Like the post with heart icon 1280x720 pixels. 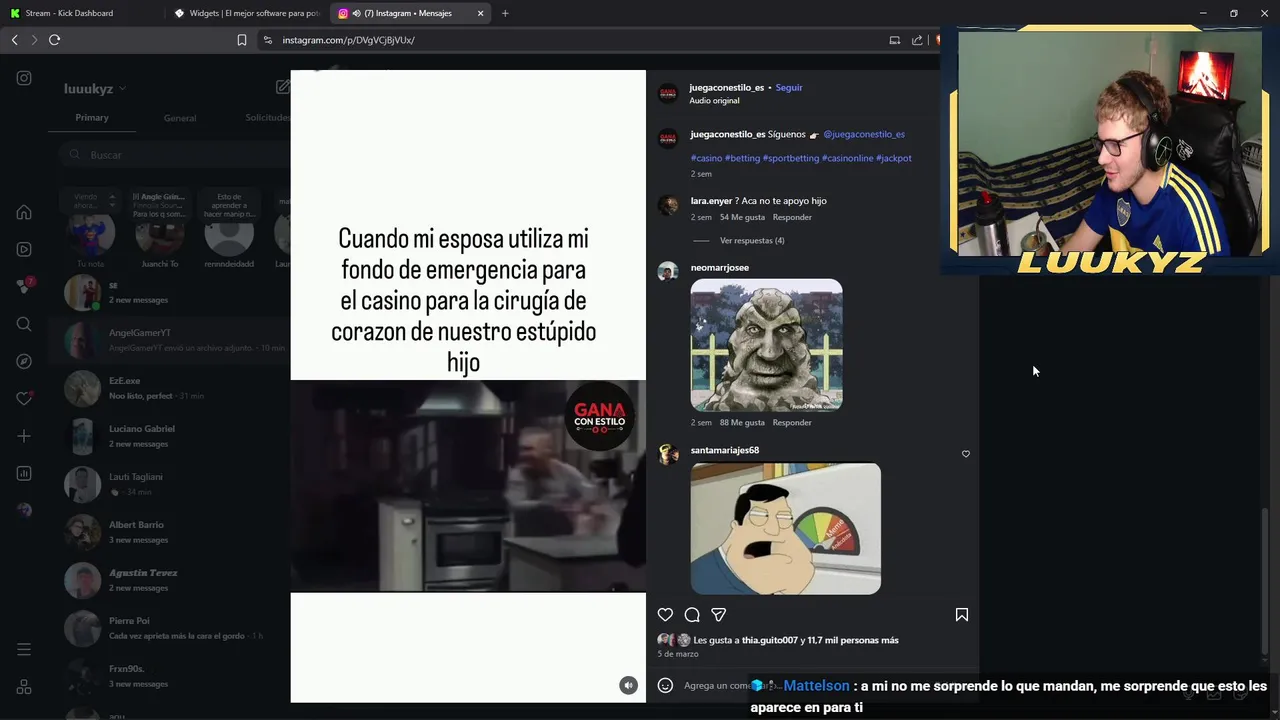point(665,615)
